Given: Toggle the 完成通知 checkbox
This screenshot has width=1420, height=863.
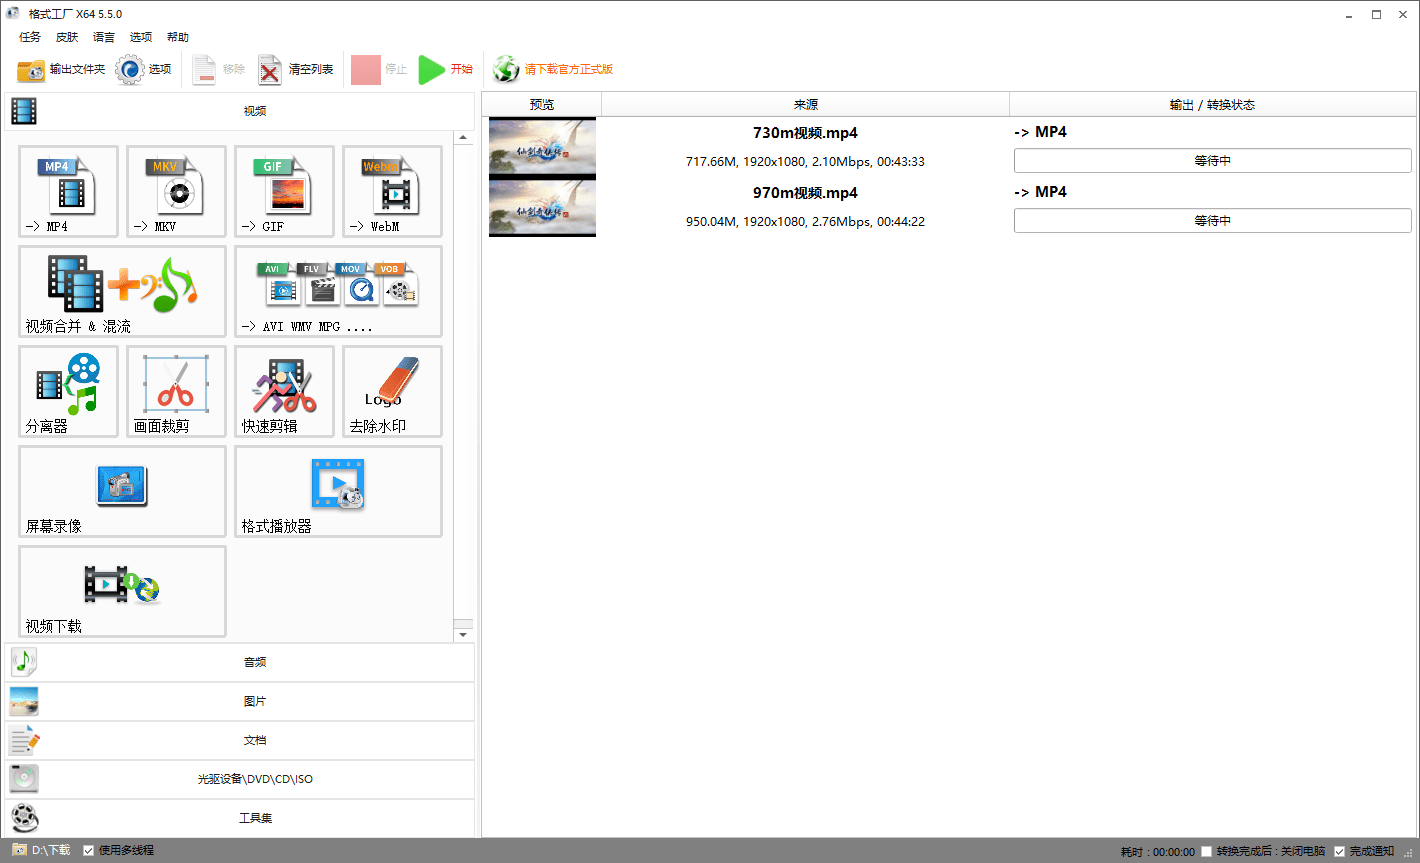Looking at the screenshot, I should (1340, 852).
